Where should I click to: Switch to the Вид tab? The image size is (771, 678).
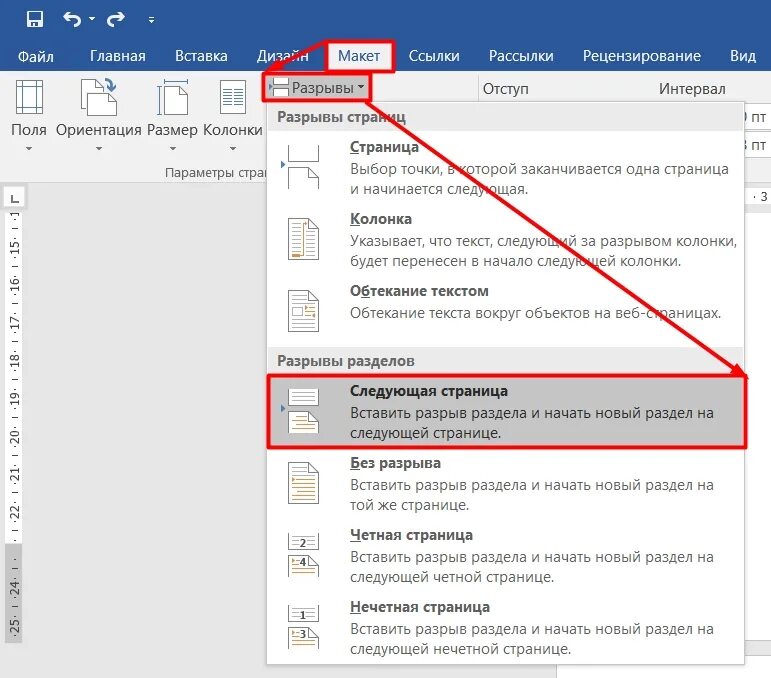tap(742, 56)
